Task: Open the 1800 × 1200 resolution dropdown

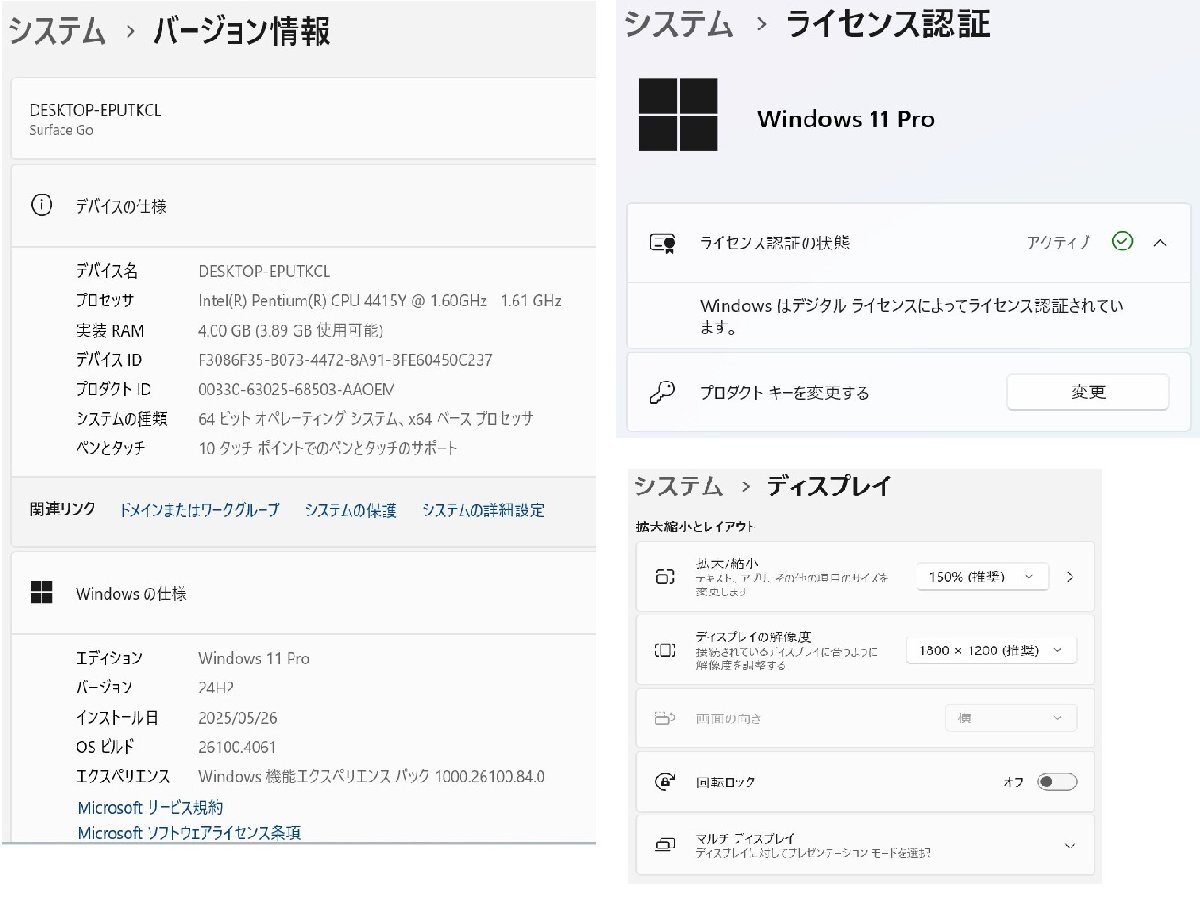Action: tap(991, 649)
